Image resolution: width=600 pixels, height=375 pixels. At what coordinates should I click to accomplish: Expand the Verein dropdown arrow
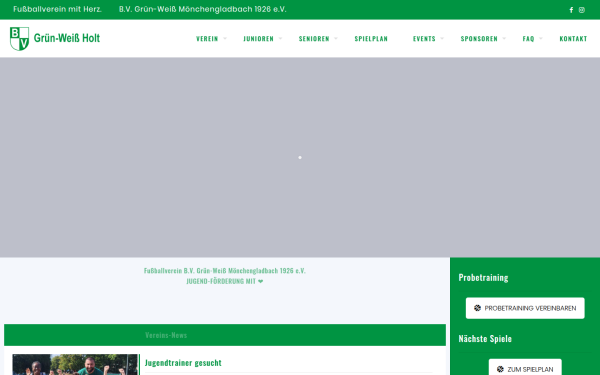click(225, 38)
